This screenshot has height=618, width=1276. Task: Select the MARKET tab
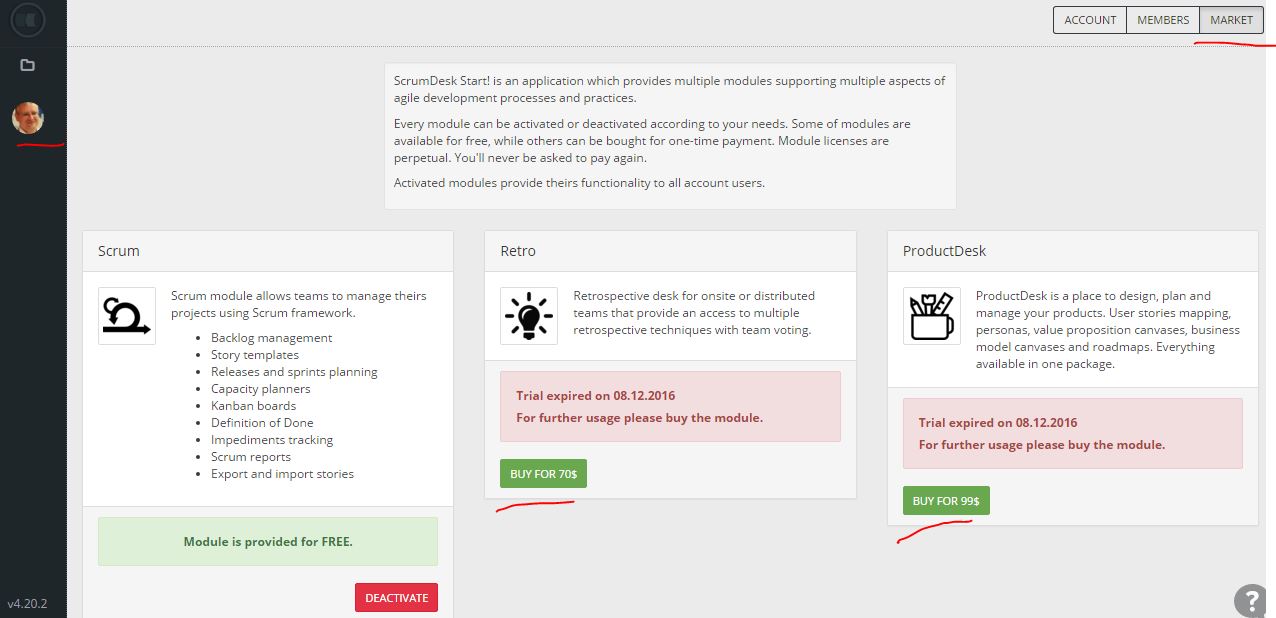[x=1231, y=20]
